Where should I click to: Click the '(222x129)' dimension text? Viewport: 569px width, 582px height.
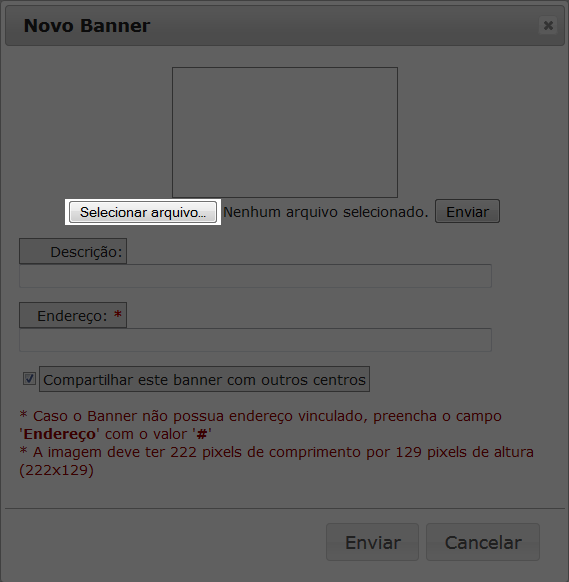click(x=56, y=470)
